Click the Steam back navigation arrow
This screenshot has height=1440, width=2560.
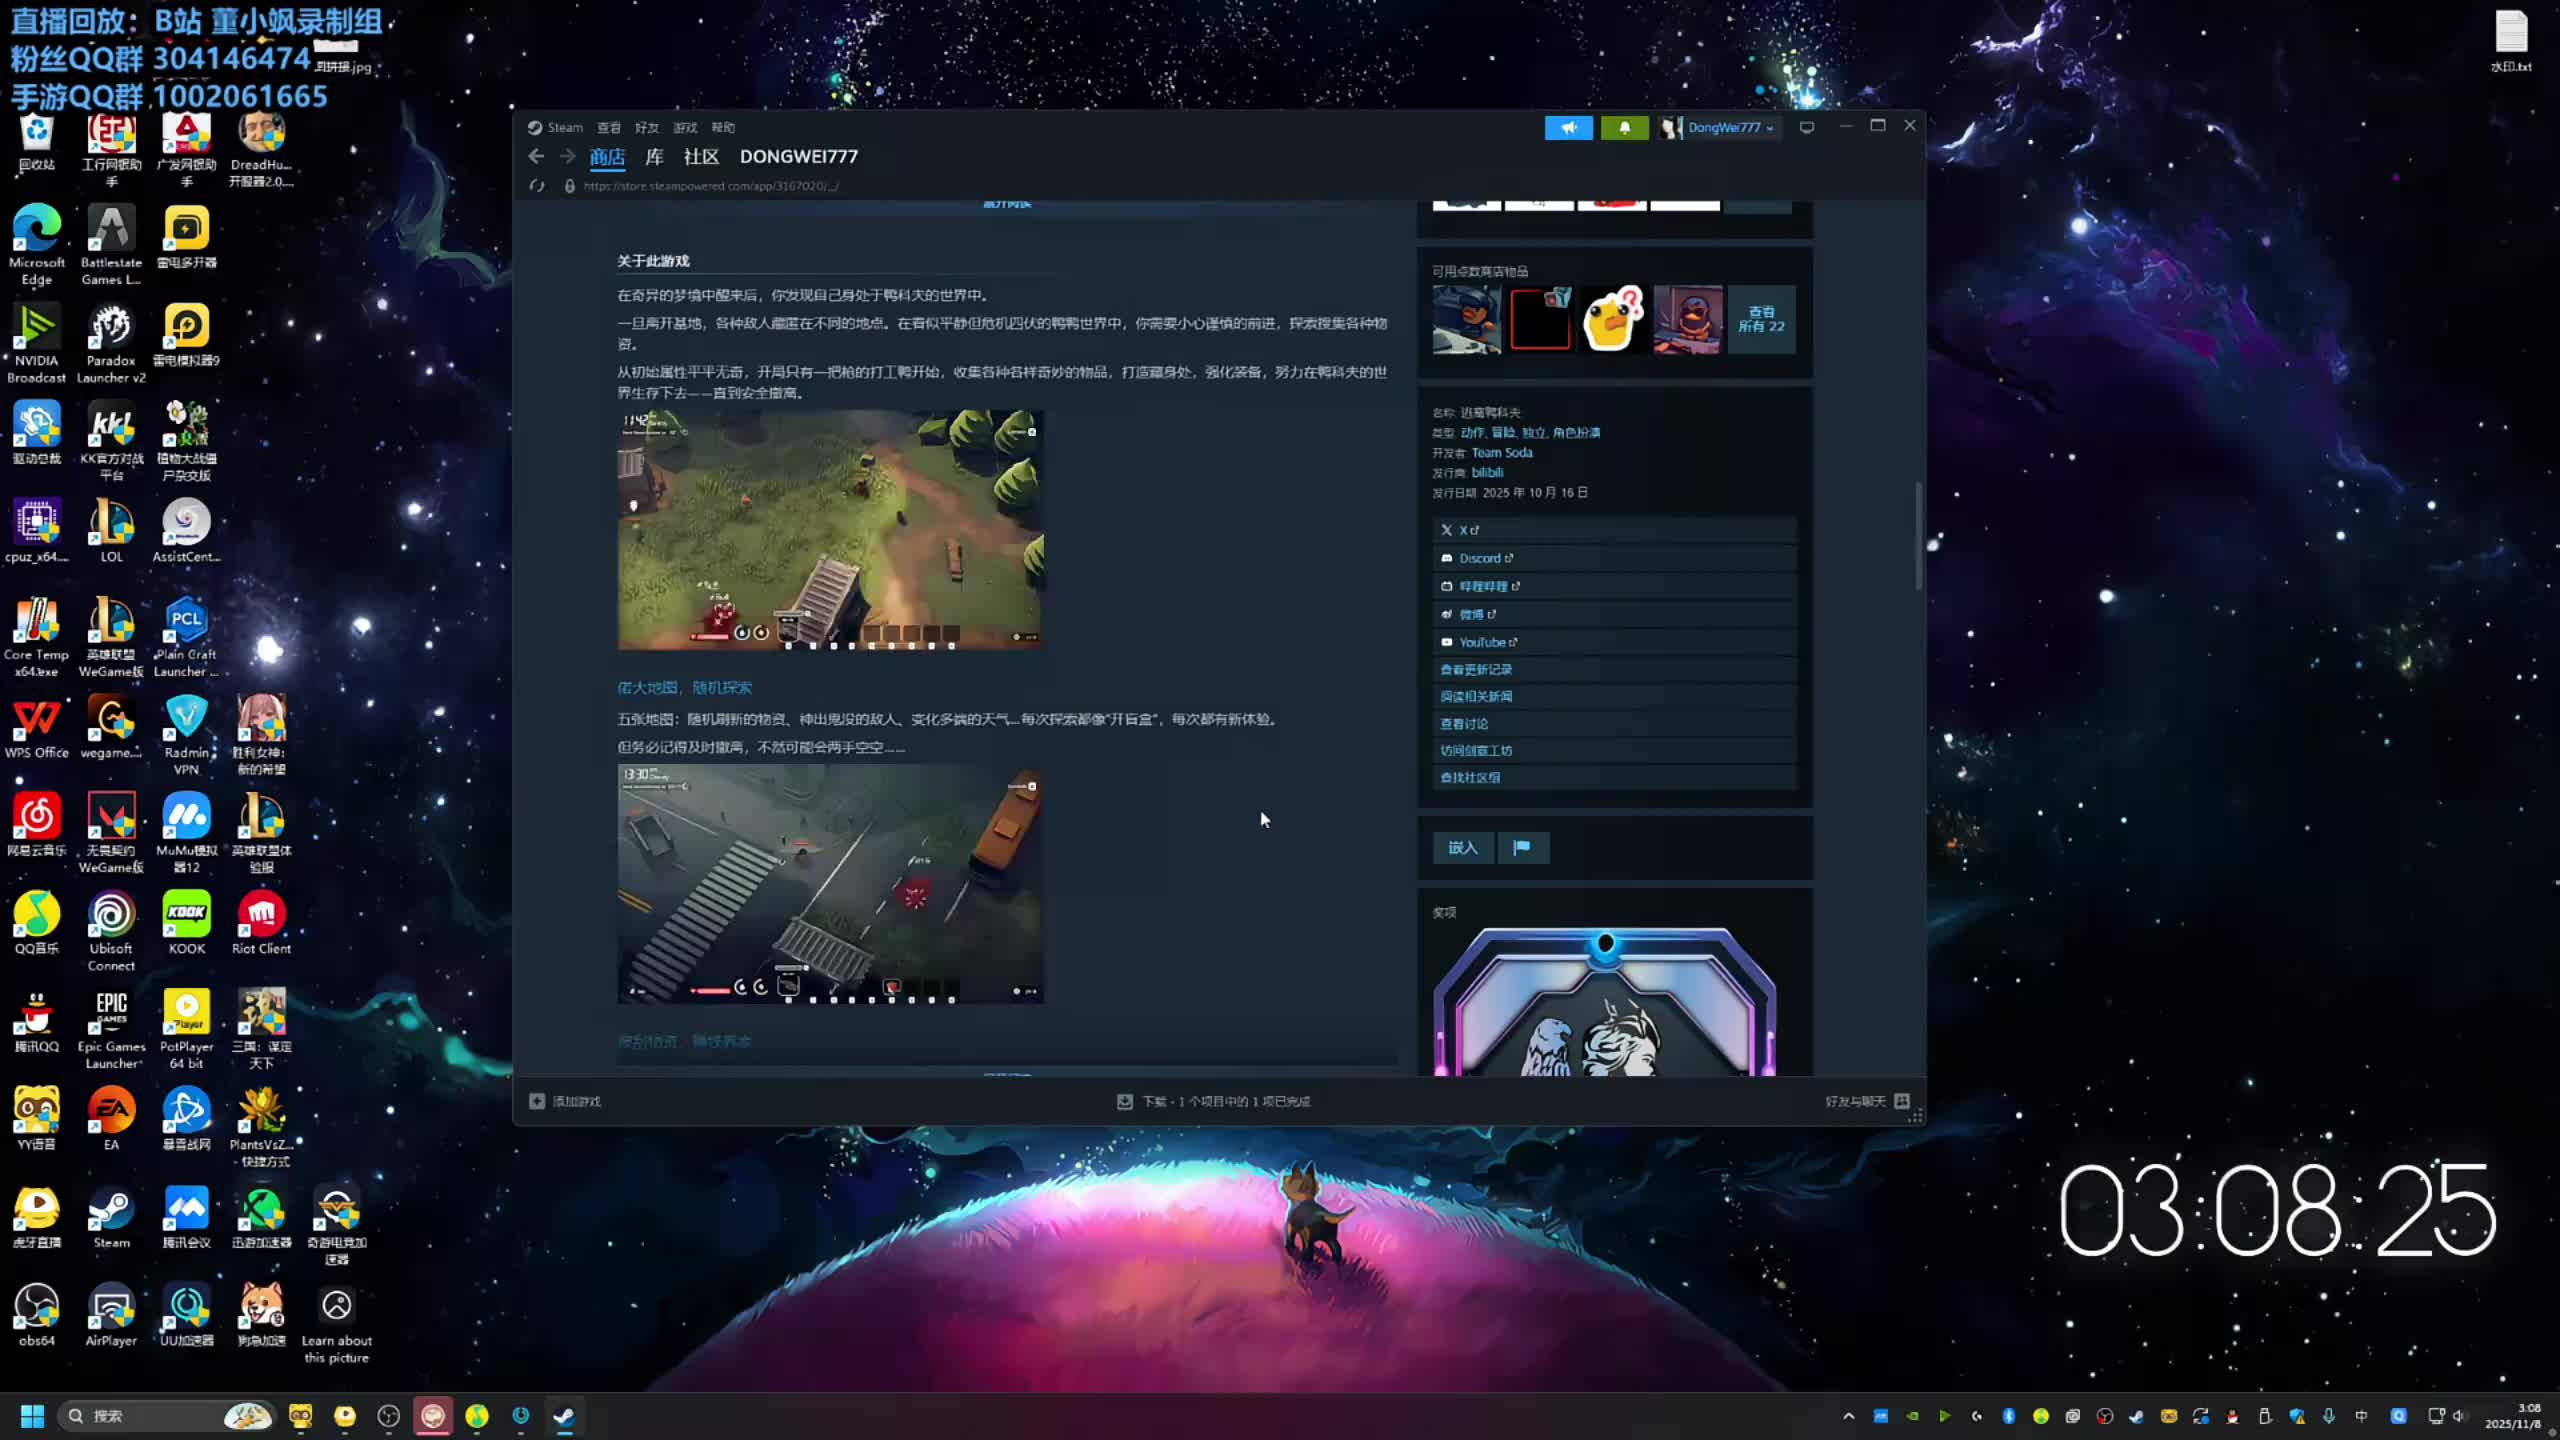pyautogui.click(x=536, y=156)
